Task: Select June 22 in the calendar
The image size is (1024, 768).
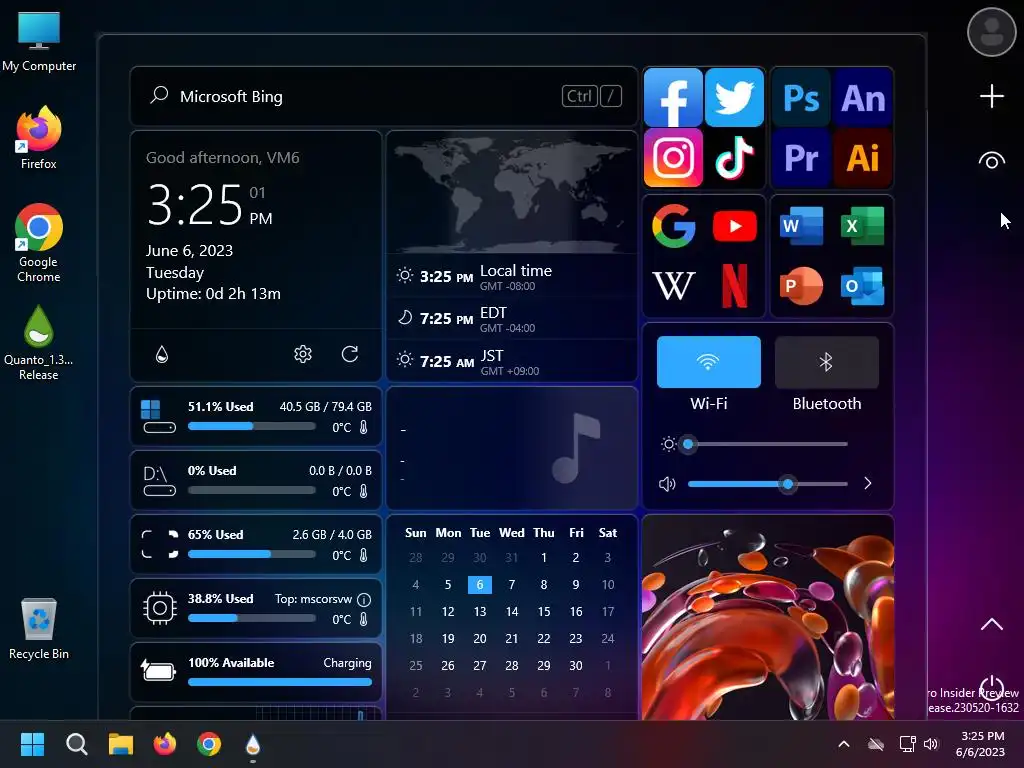Action: (x=543, y=638)
